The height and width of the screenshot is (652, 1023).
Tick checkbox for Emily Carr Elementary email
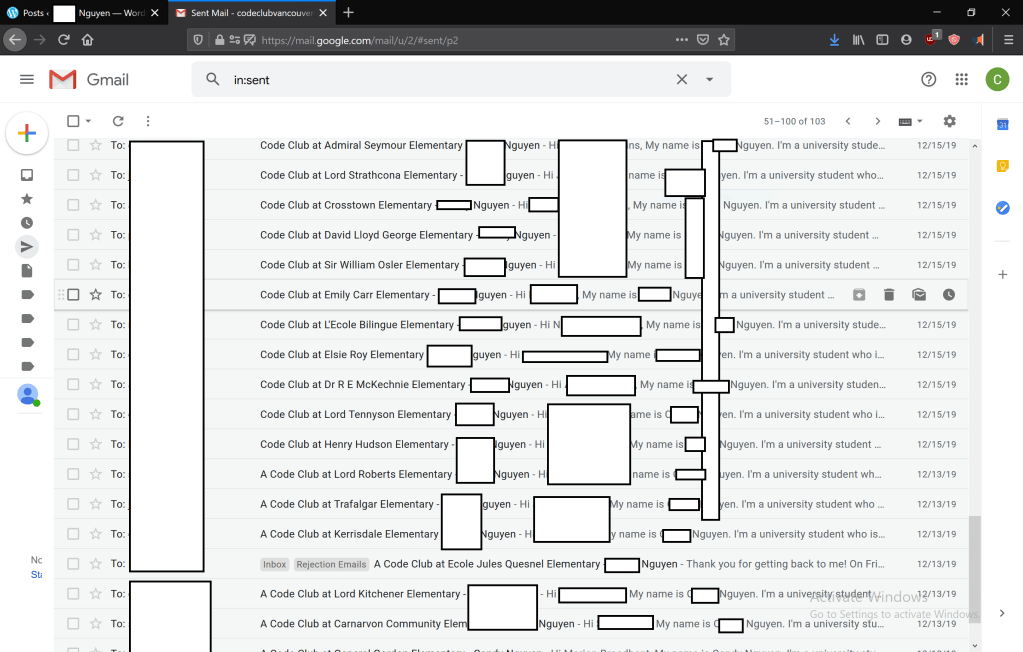tap(73, 295)
